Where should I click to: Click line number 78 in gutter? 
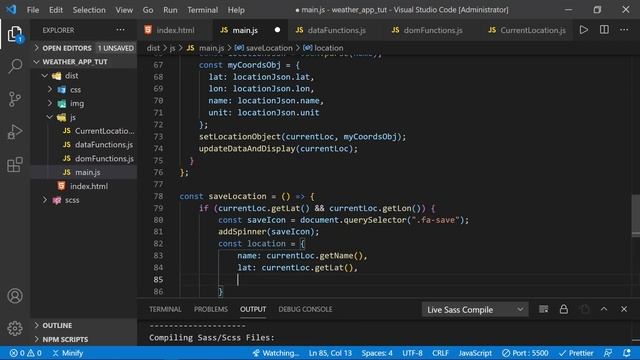click(x=158, y=196)
